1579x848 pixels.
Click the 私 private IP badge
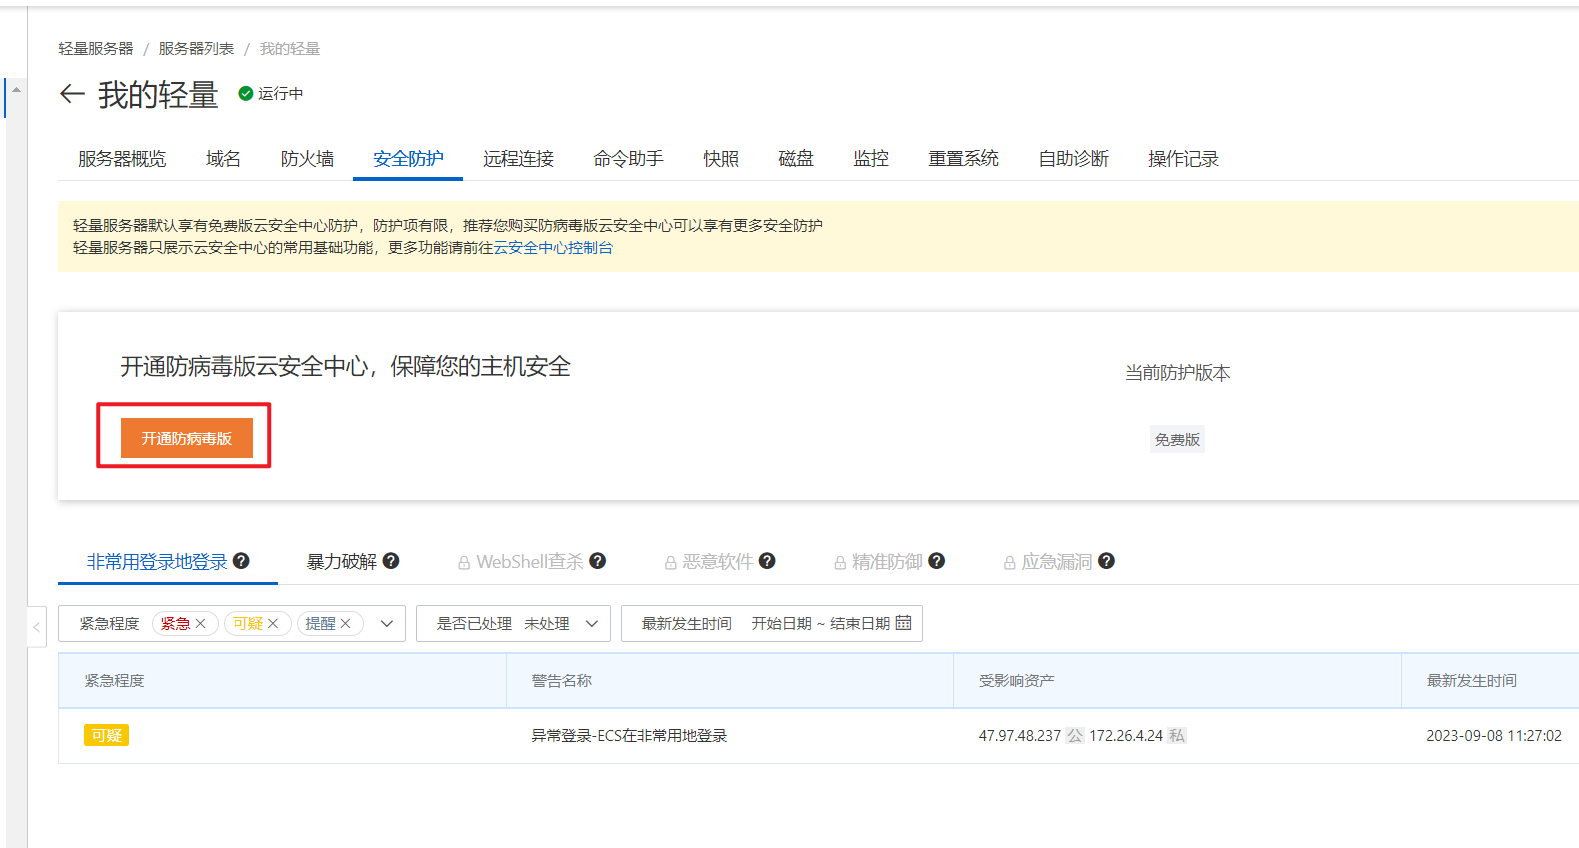pos(1177,735)
